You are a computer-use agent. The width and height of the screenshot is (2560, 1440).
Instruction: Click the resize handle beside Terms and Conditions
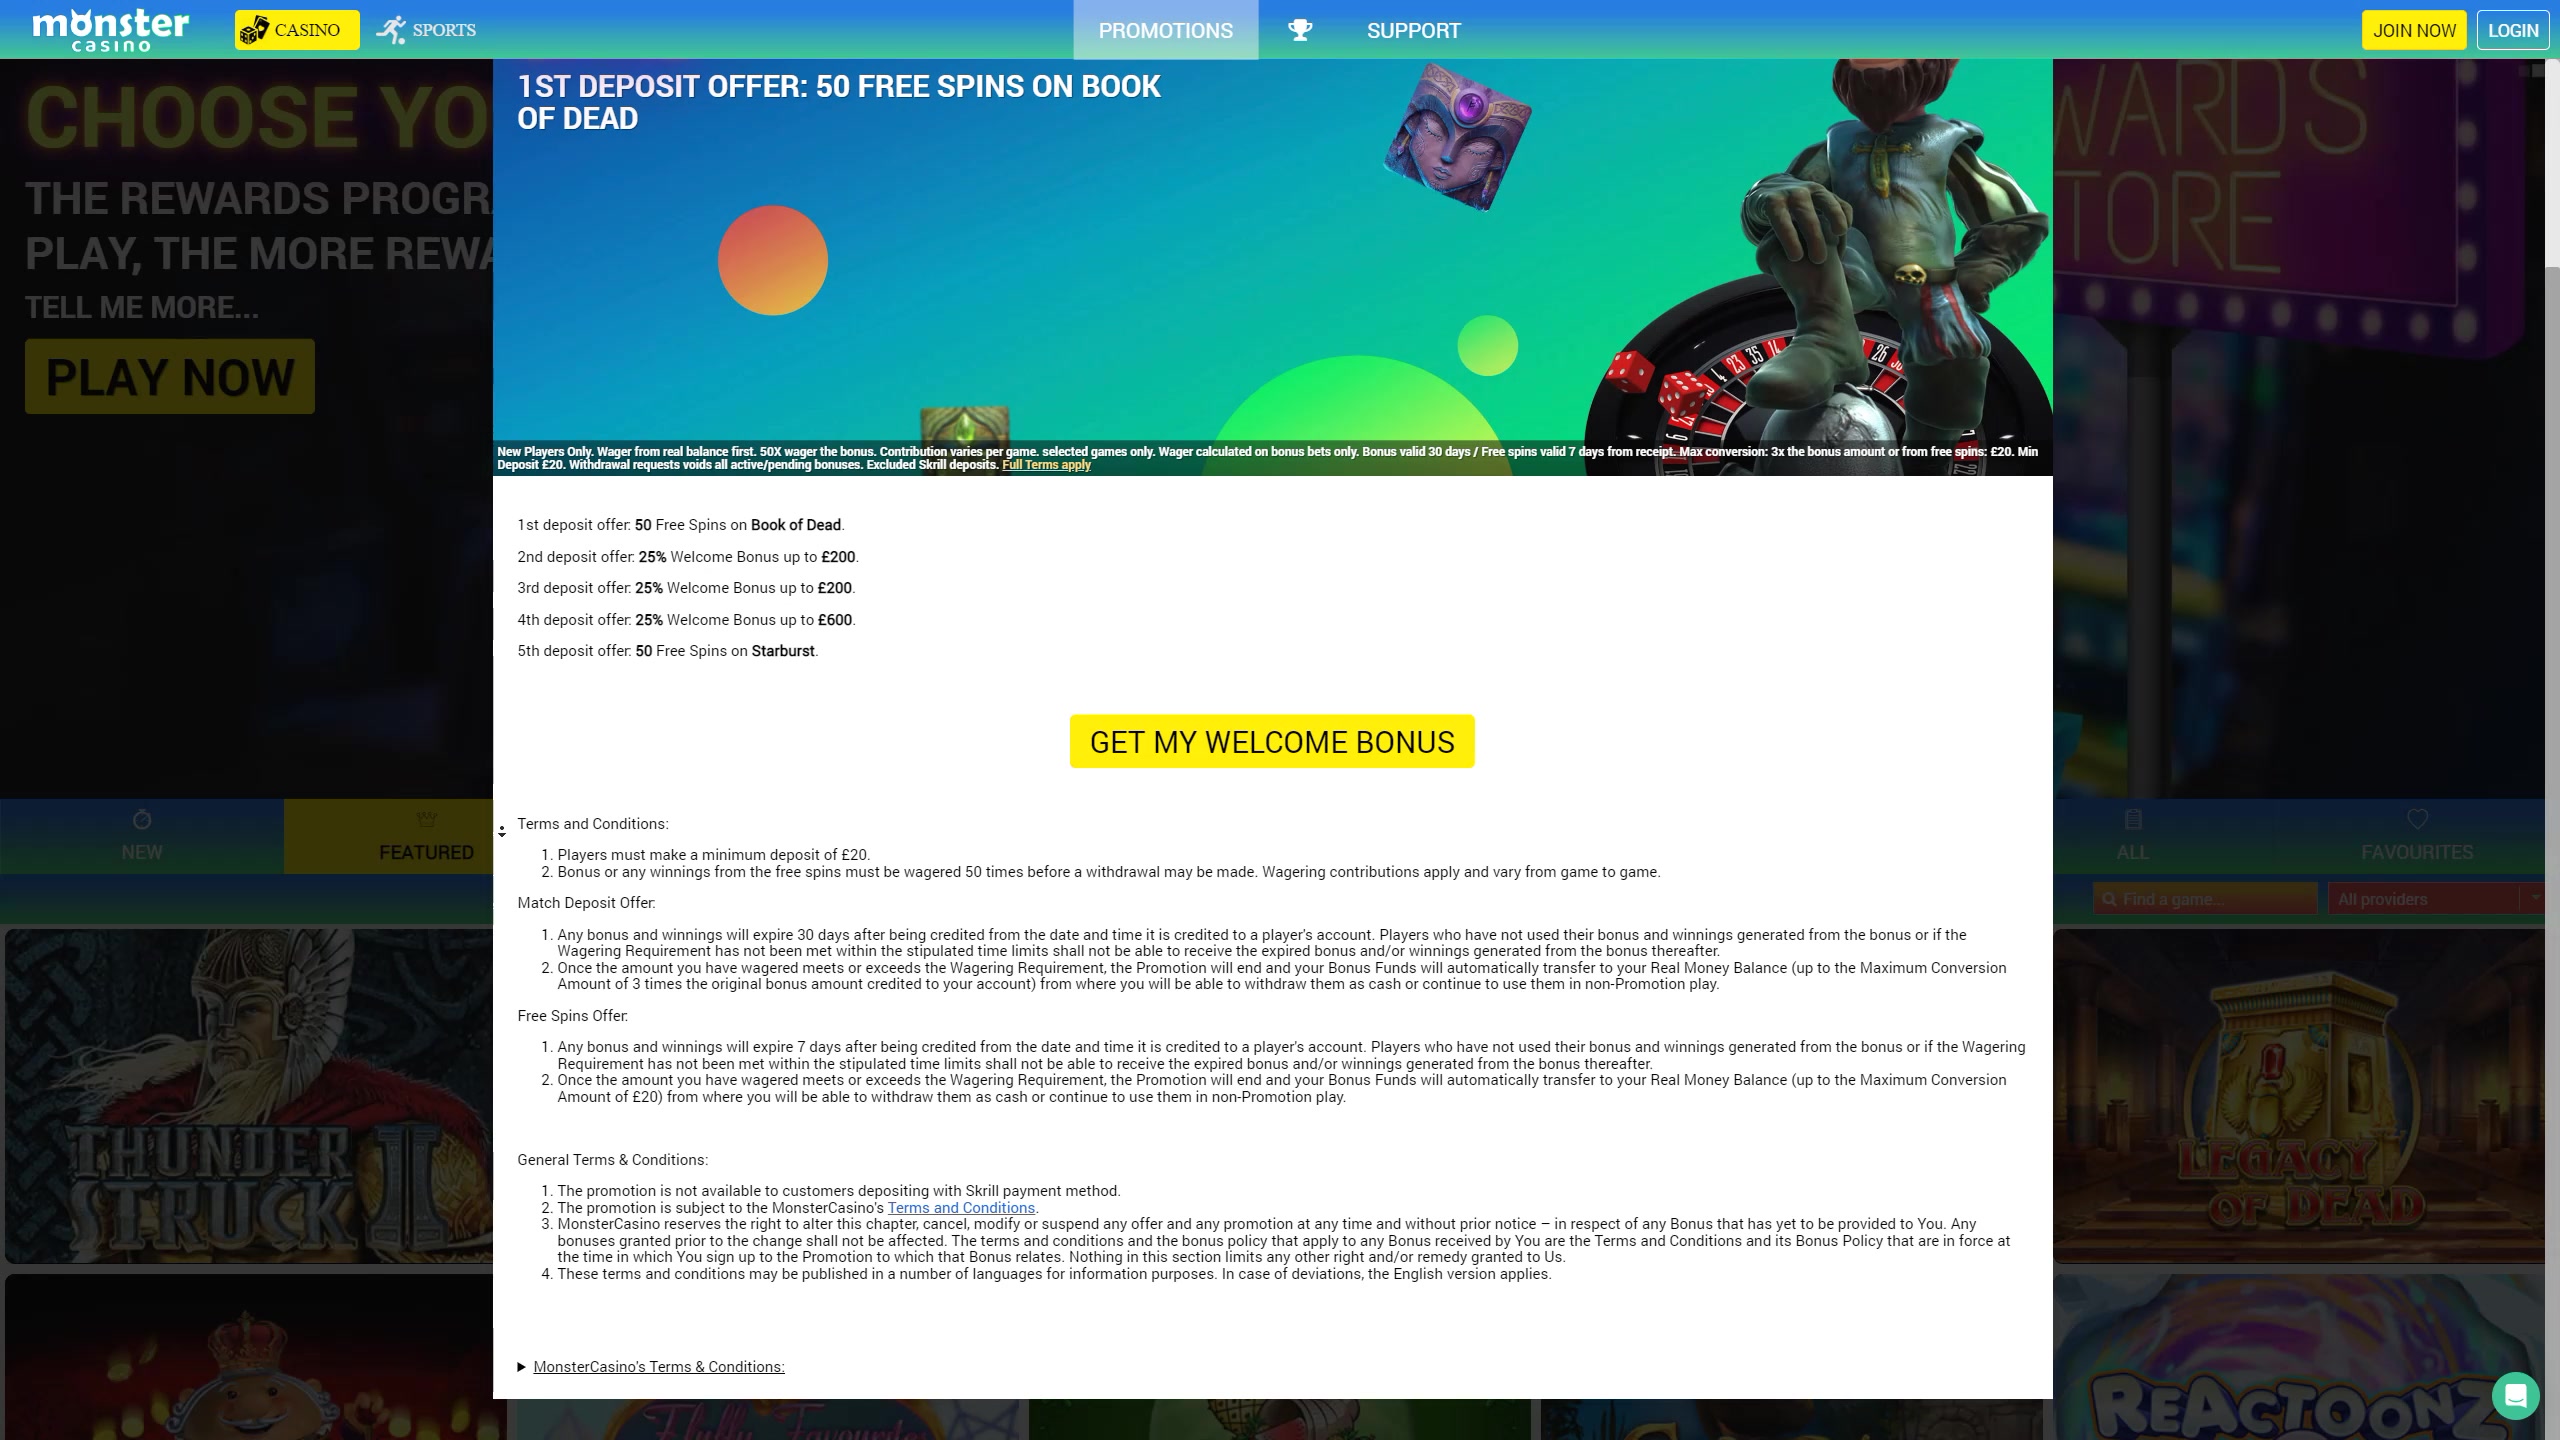point(502,831)
